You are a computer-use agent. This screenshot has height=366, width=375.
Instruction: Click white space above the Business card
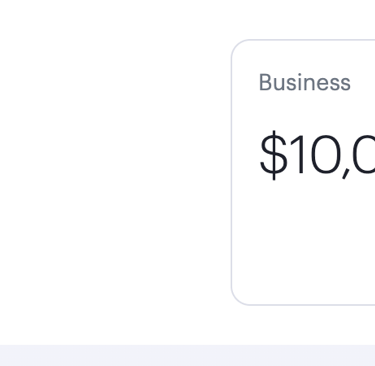pyautogui.click(x=303, y=19)
